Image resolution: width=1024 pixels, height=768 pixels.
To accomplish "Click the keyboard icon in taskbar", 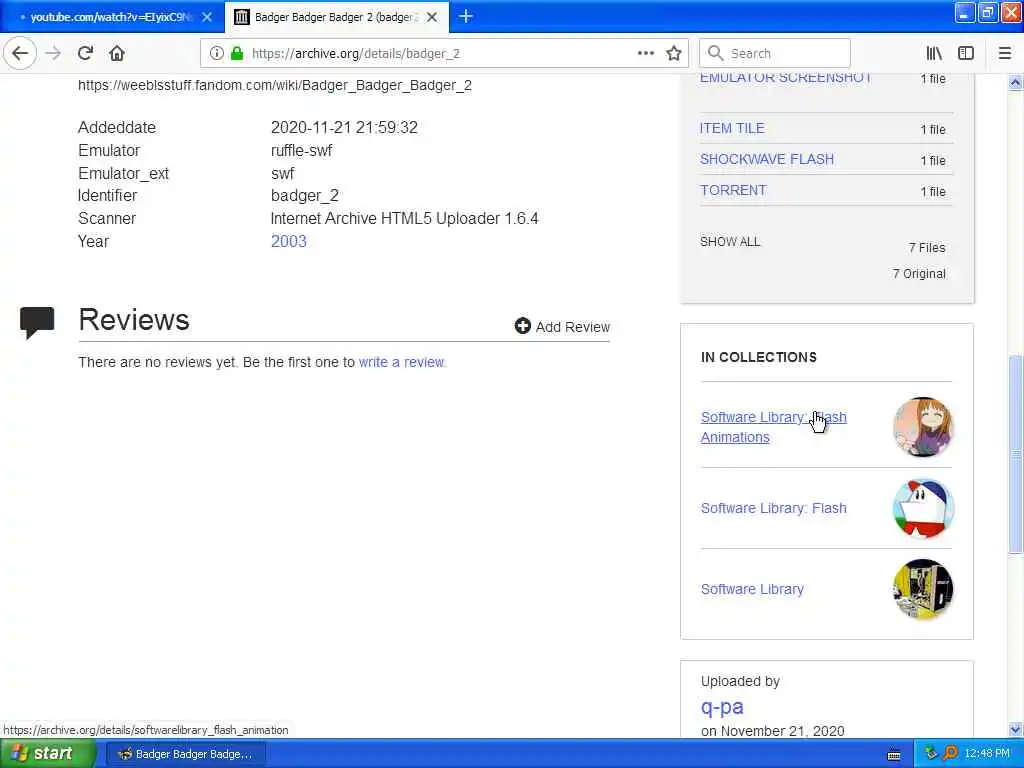I will [894, 755].
